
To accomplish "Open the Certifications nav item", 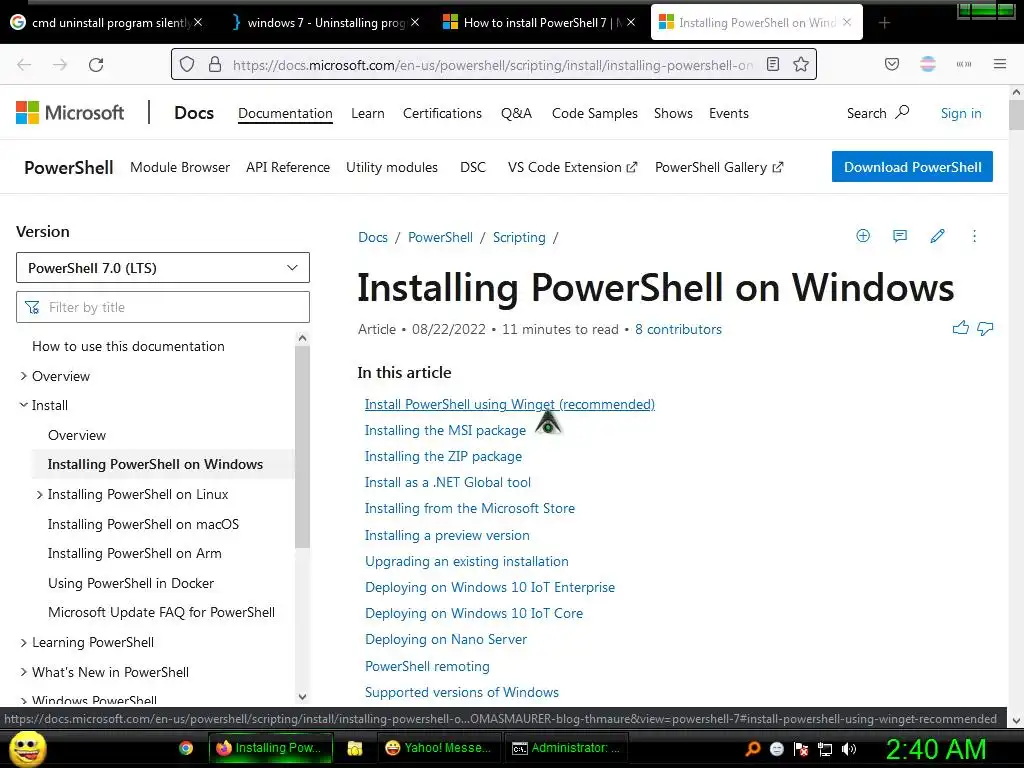I will (442, 113).
